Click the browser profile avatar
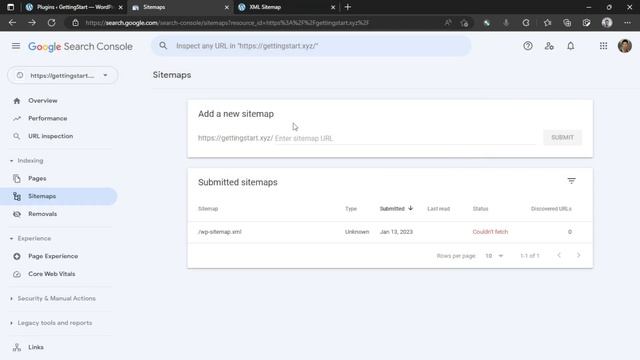The width and height of the screenshot is (640, 360). click(x=607, y=23)
